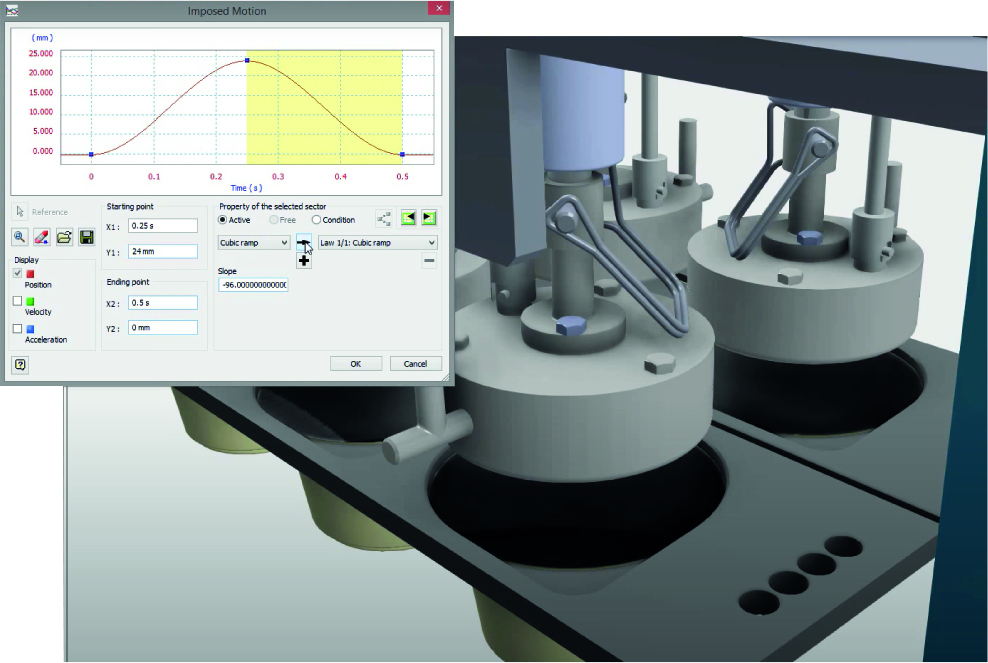The width and height of the screenshot is (988, 663).
Task: Open the help icon in dialog corner
Action: coord(20,364)
